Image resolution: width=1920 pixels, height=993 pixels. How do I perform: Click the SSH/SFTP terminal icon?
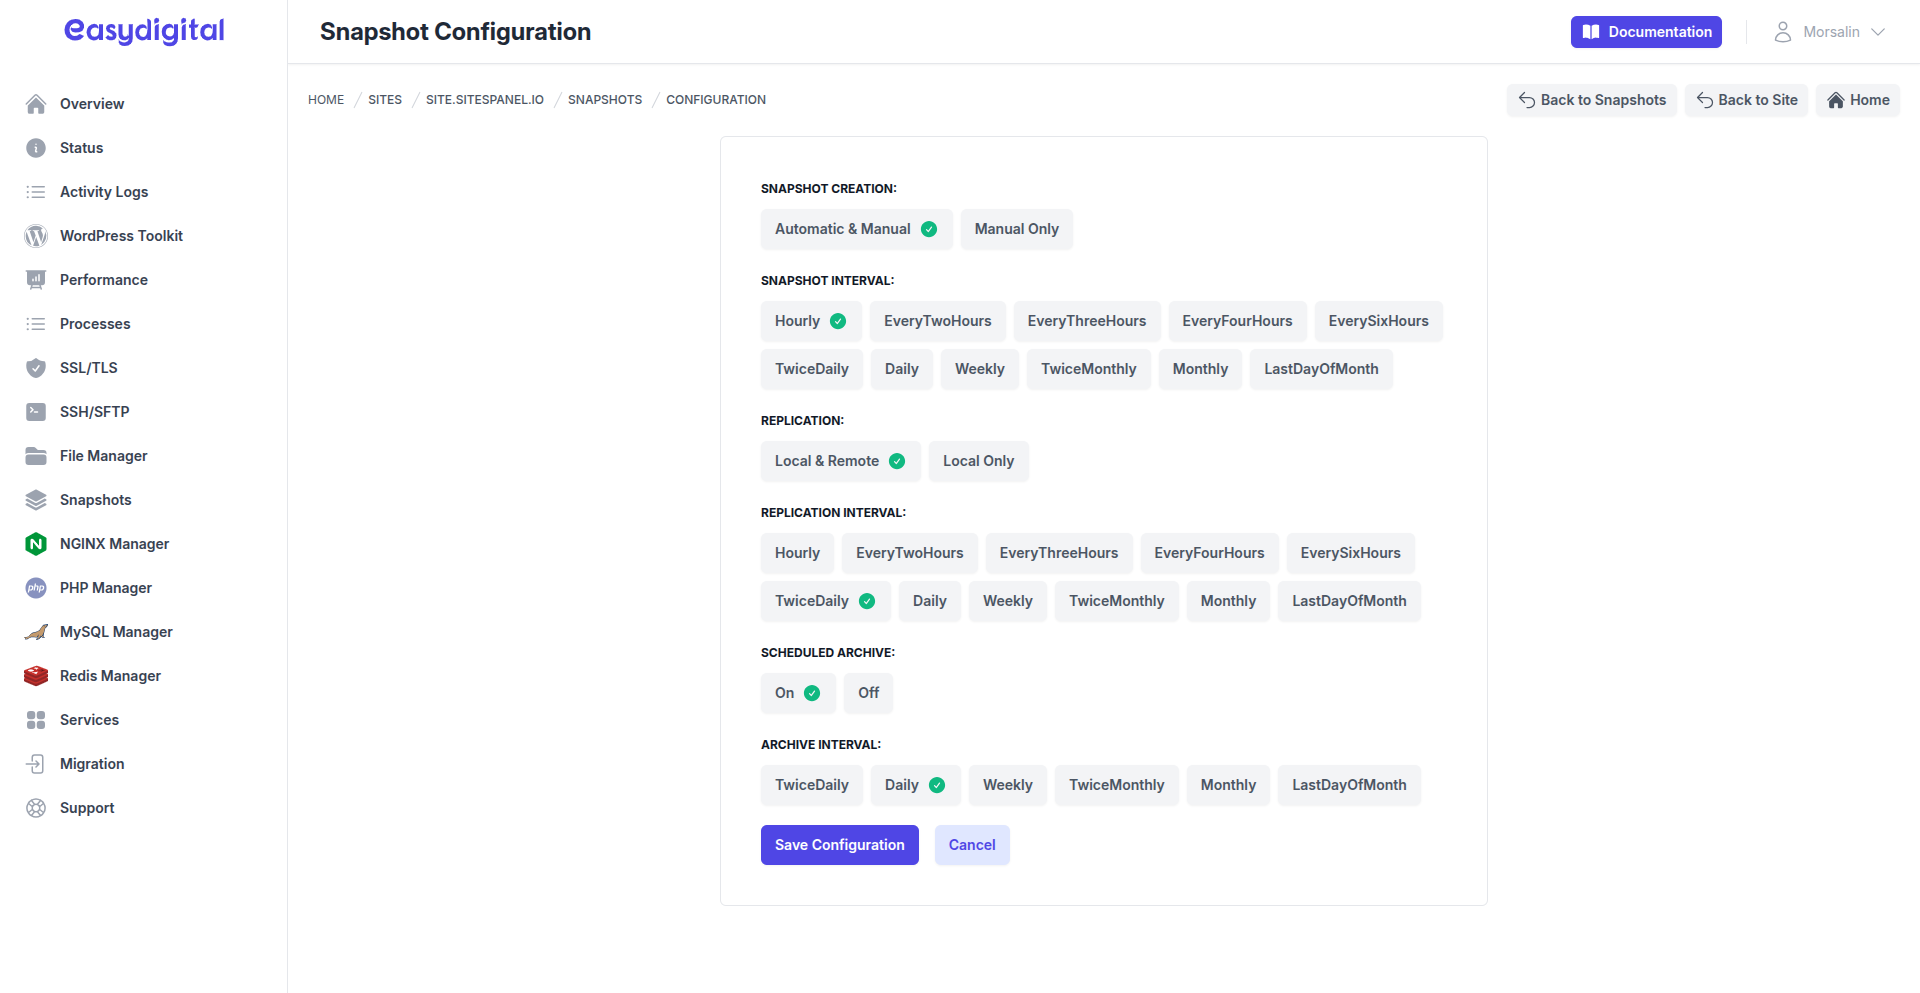click(x=36, y=411)
